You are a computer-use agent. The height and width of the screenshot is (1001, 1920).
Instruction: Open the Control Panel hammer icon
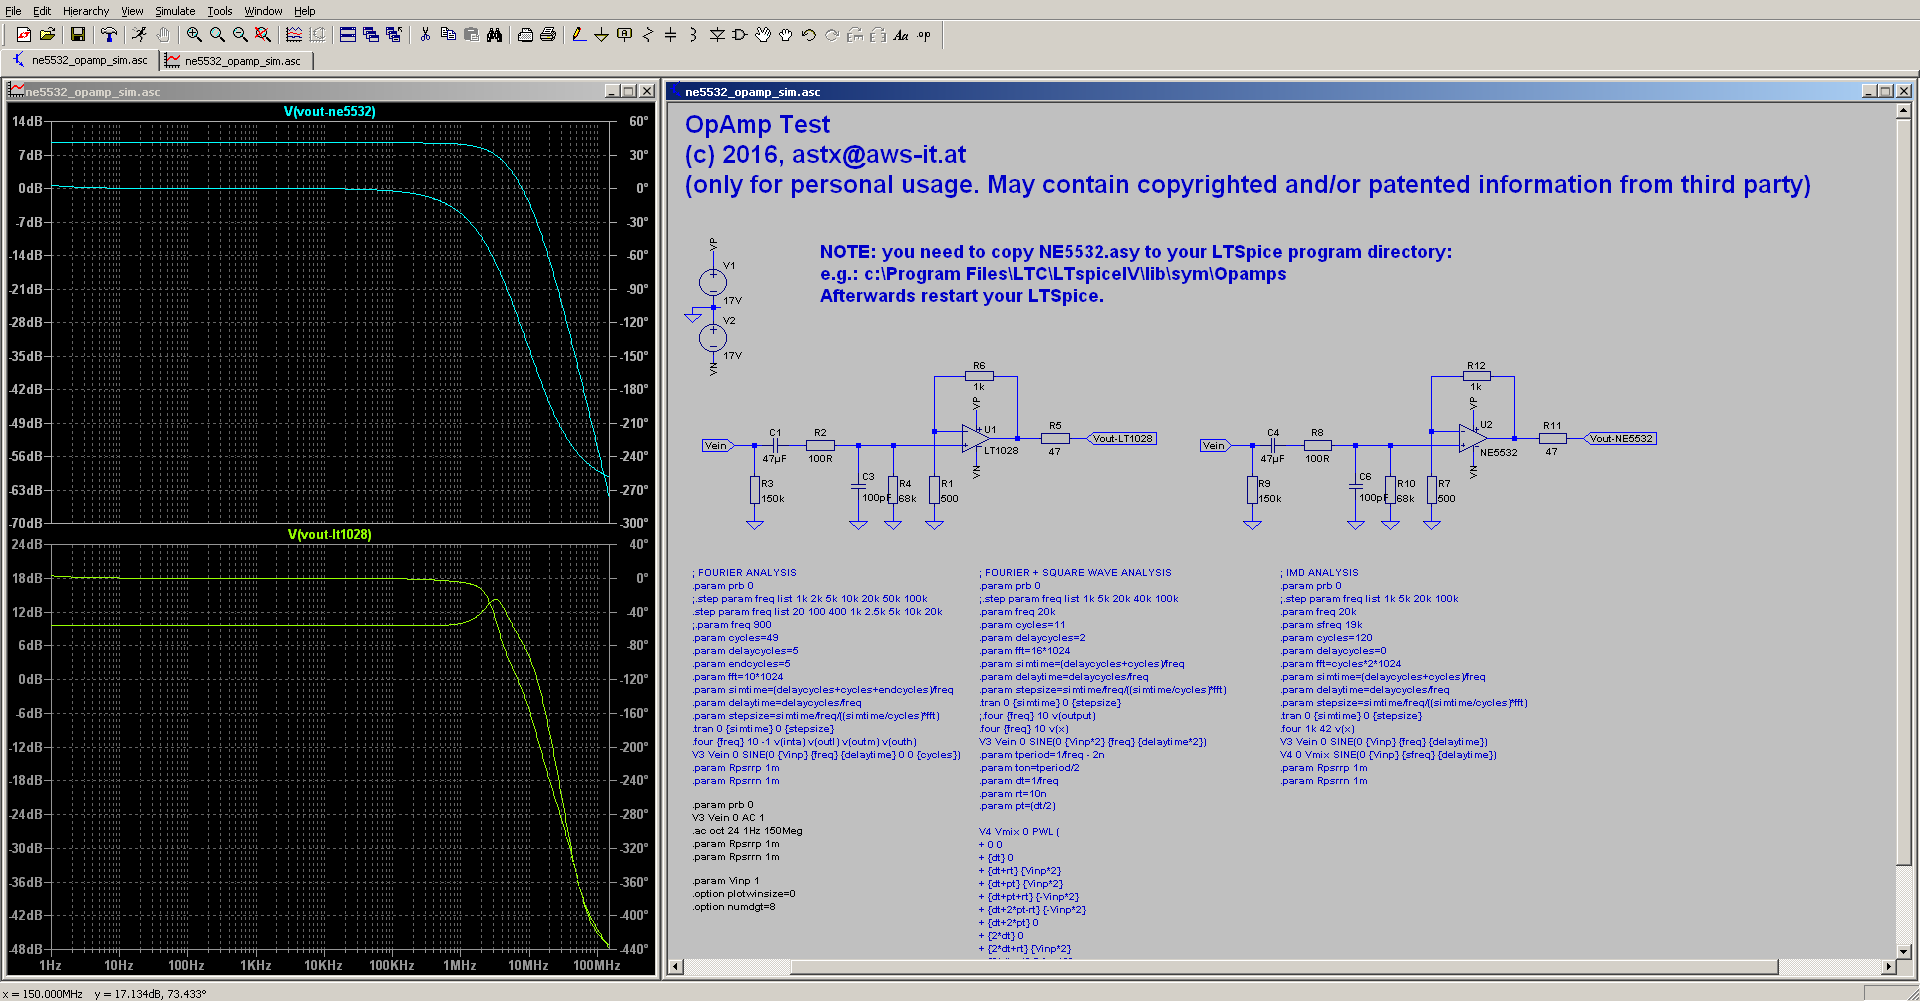[x=109, y=35]
